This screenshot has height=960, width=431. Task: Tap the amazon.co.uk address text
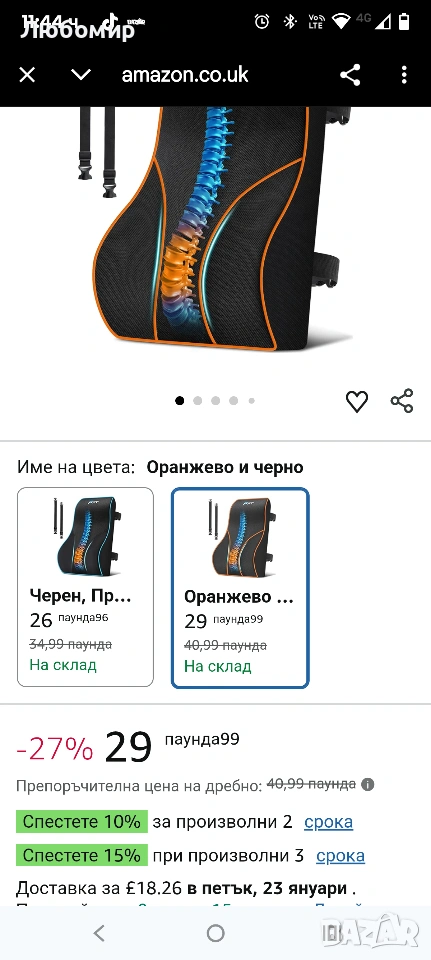point(185,75)
